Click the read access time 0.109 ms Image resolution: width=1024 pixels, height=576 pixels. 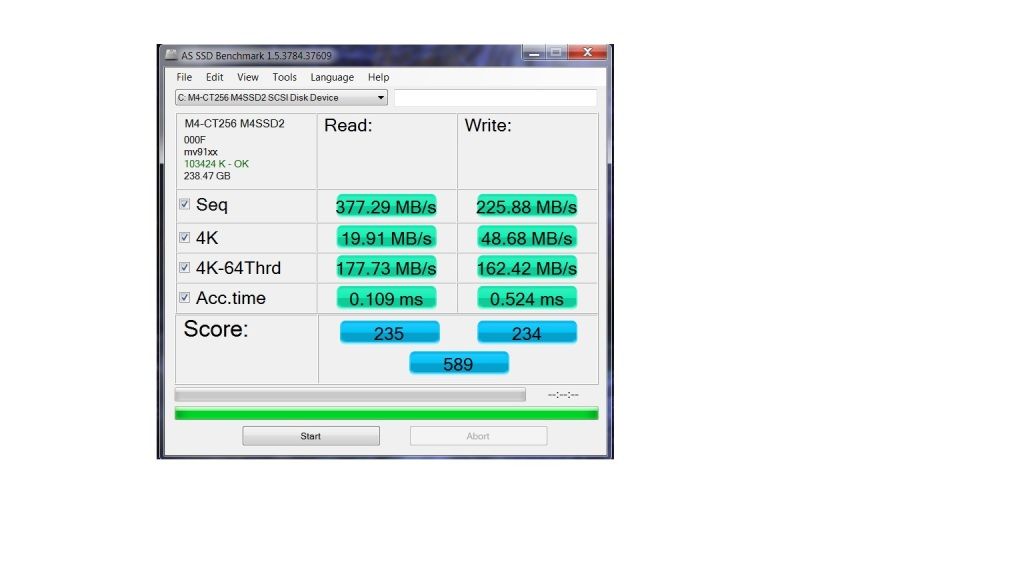click(386, 298)
